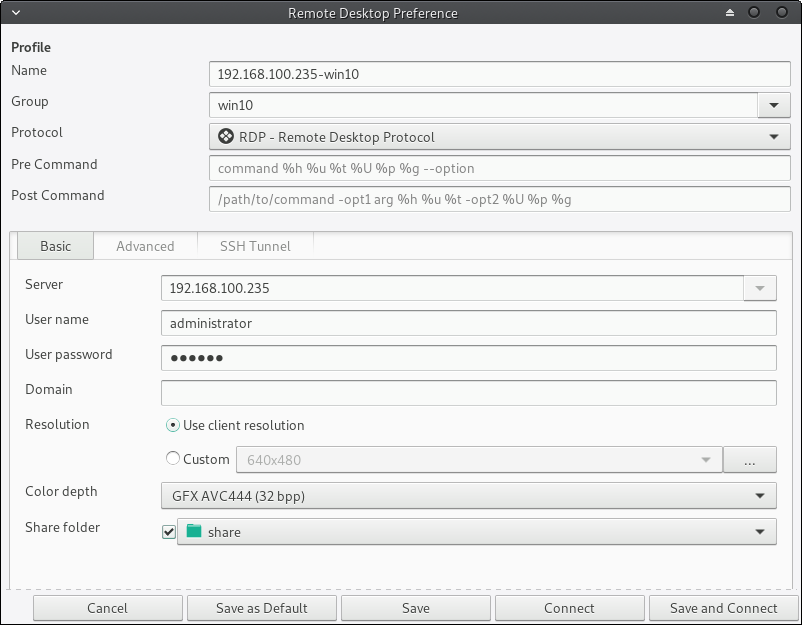The image size is (802, 625).
Task: Switch to the SSH Tunnel tab
Action: click(x=255, y=246)
